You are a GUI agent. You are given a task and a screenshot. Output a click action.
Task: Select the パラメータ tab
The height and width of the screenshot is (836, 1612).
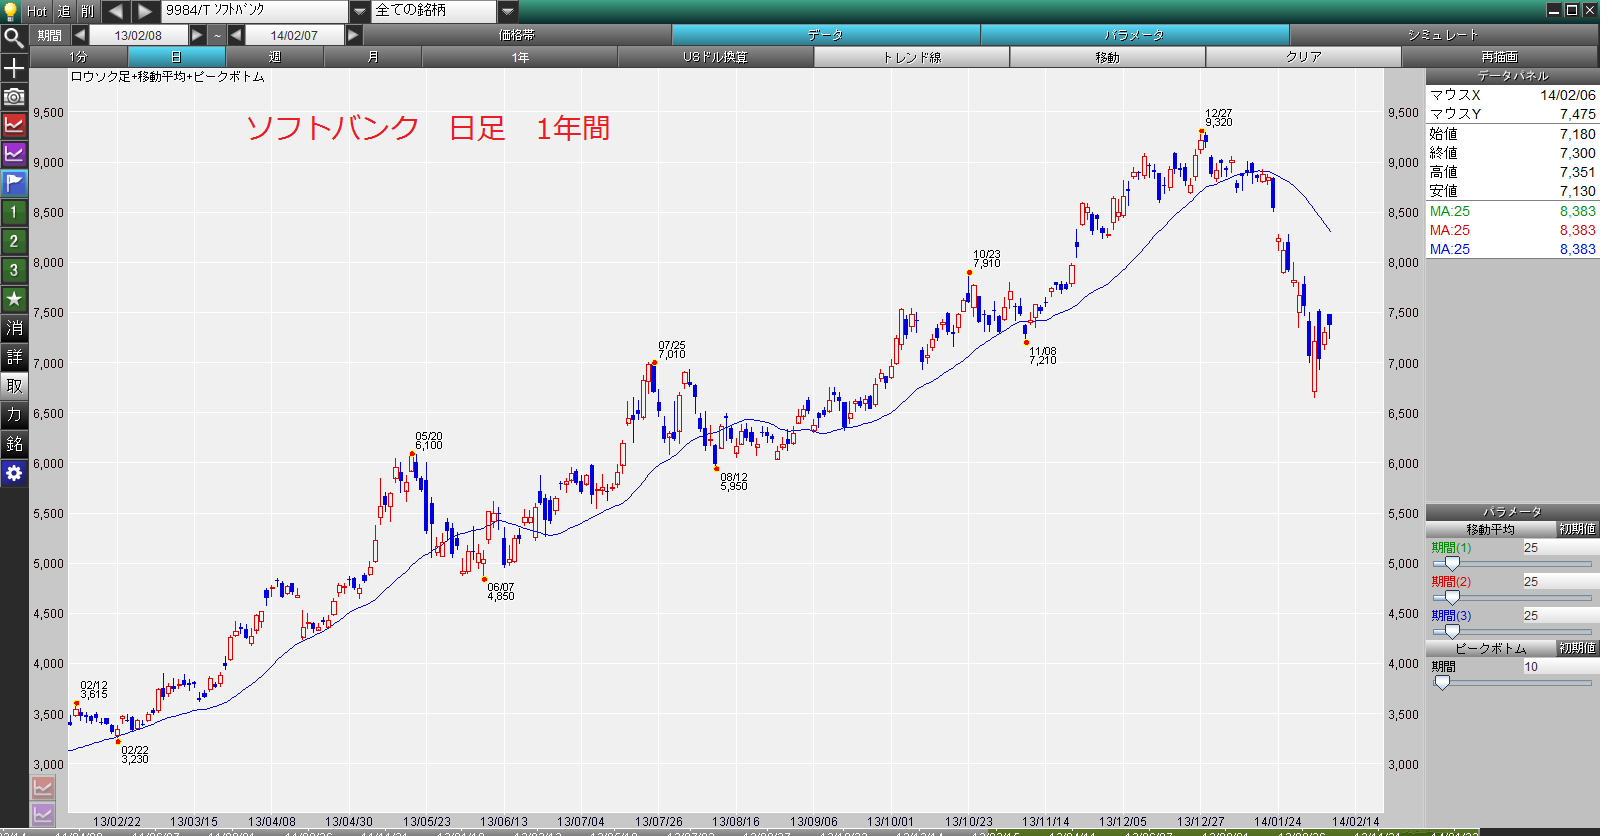[x=1135, y=35]
